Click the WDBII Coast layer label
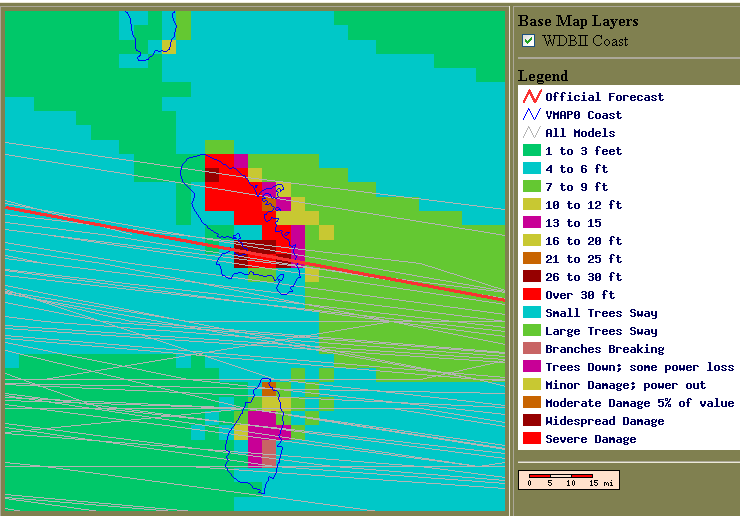740x516 pixels. click(585, 41)
